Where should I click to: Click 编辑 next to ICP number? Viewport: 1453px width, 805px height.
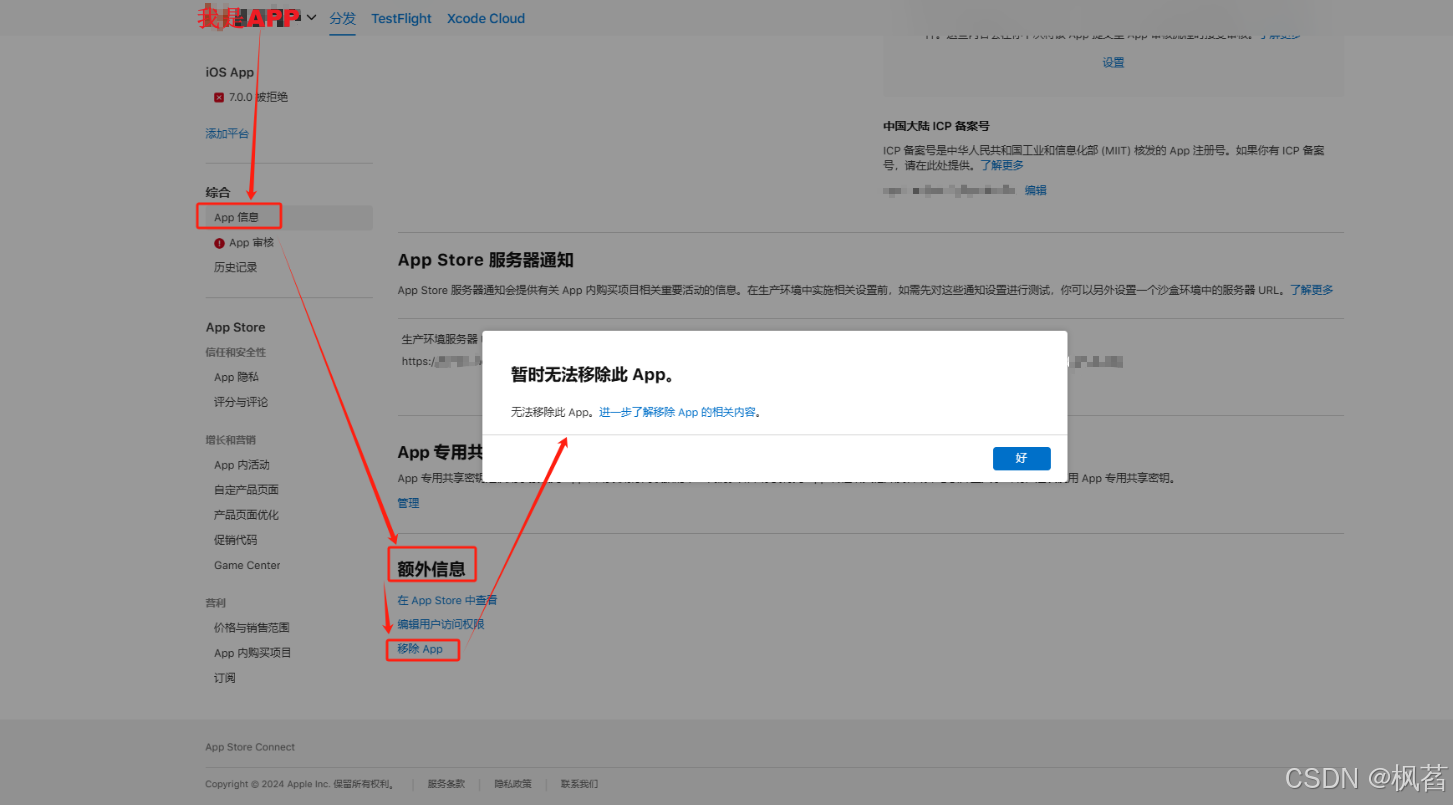(x=1036, y=190)
